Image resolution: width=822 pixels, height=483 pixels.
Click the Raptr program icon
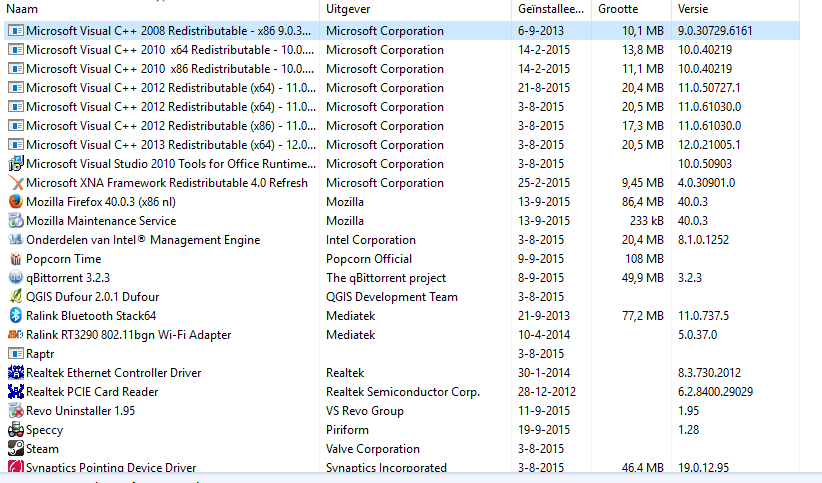[x=16, y=354]
